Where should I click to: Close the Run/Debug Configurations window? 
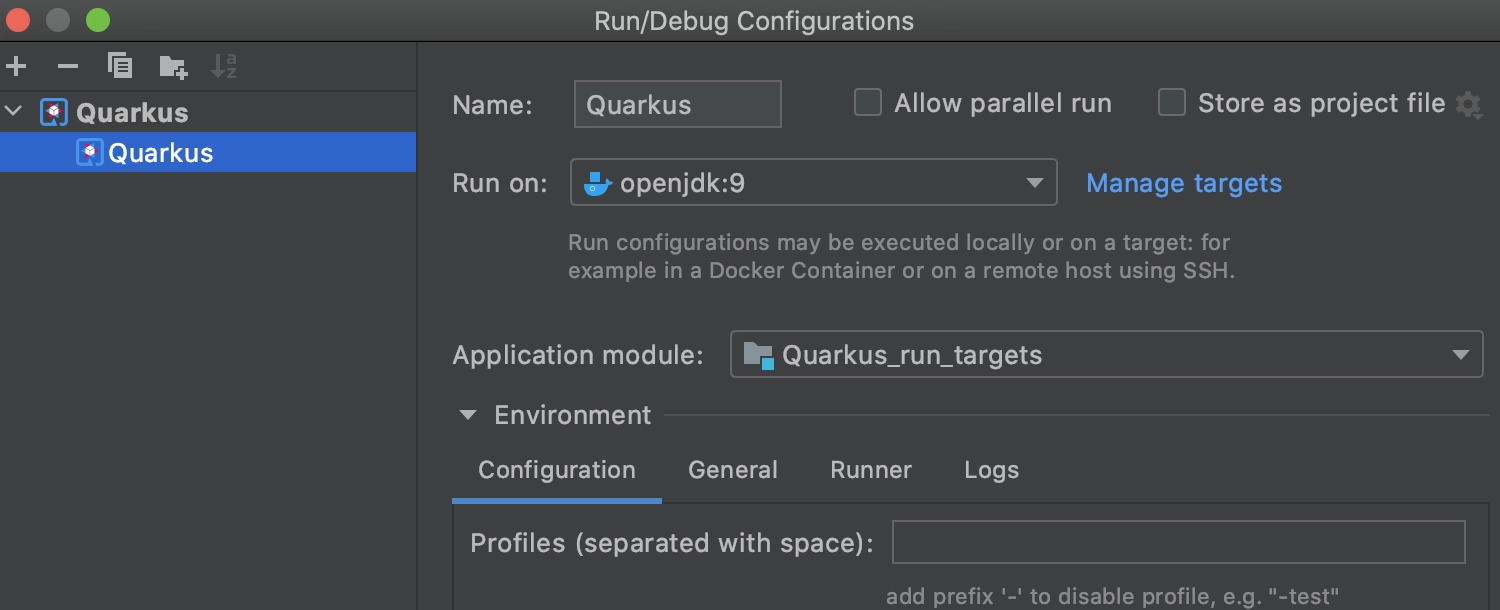coord(20,20)
